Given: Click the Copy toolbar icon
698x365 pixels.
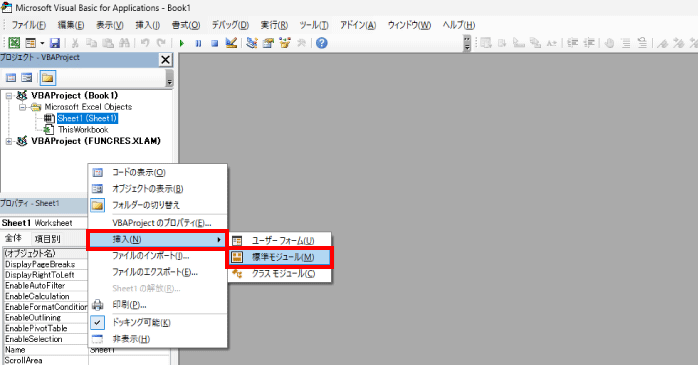Looking at the screenshot, I should pyautogui.click(x=91, y=43).
